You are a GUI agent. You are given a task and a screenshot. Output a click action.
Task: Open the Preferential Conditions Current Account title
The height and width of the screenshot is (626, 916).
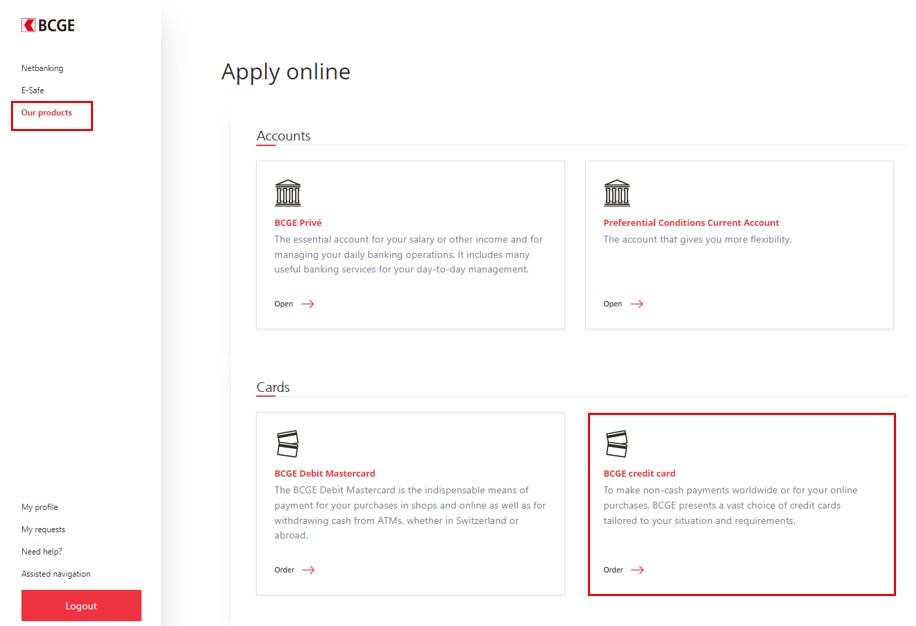pyautogui.click(x=691, y=222)
